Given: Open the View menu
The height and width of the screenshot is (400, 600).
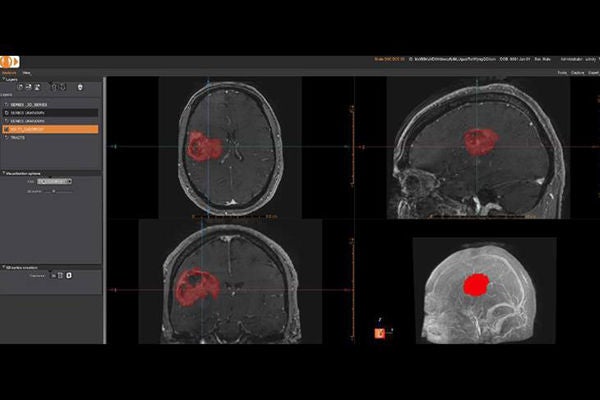Looking at the screenshot, I should (x=26, y=73).
